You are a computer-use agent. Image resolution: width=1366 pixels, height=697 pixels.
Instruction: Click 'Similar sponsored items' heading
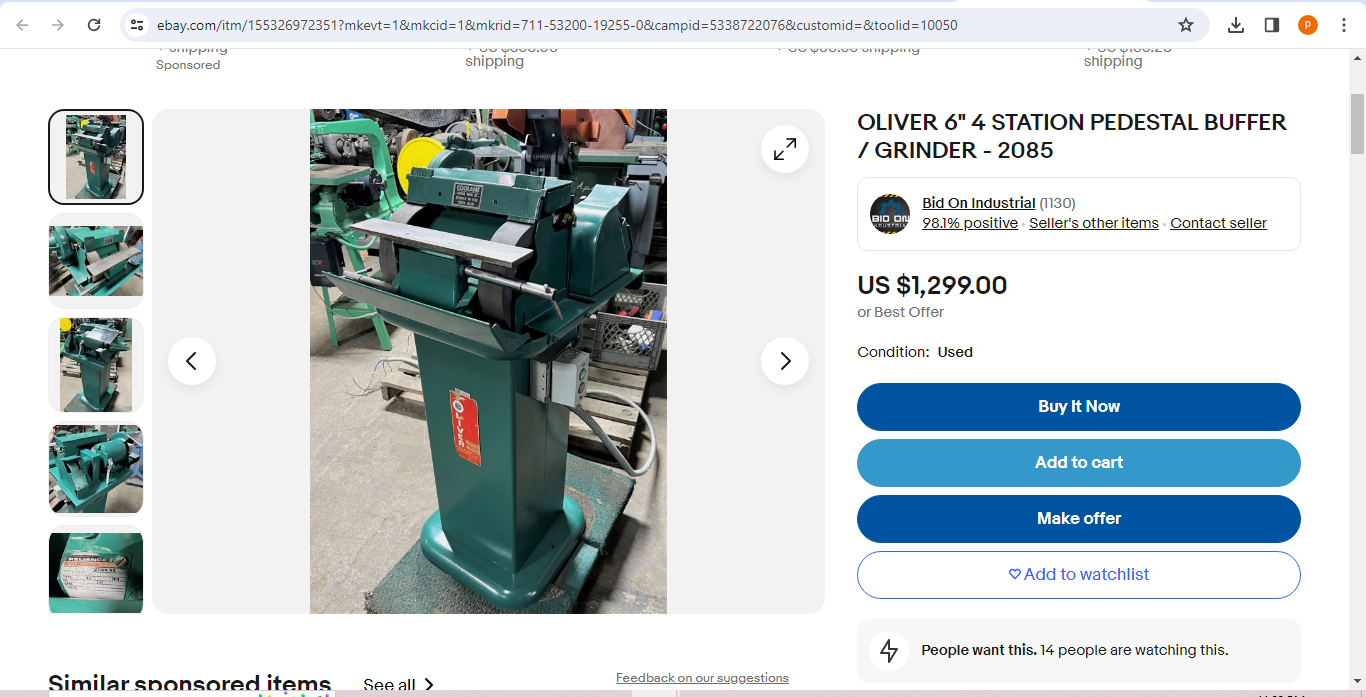189,685
